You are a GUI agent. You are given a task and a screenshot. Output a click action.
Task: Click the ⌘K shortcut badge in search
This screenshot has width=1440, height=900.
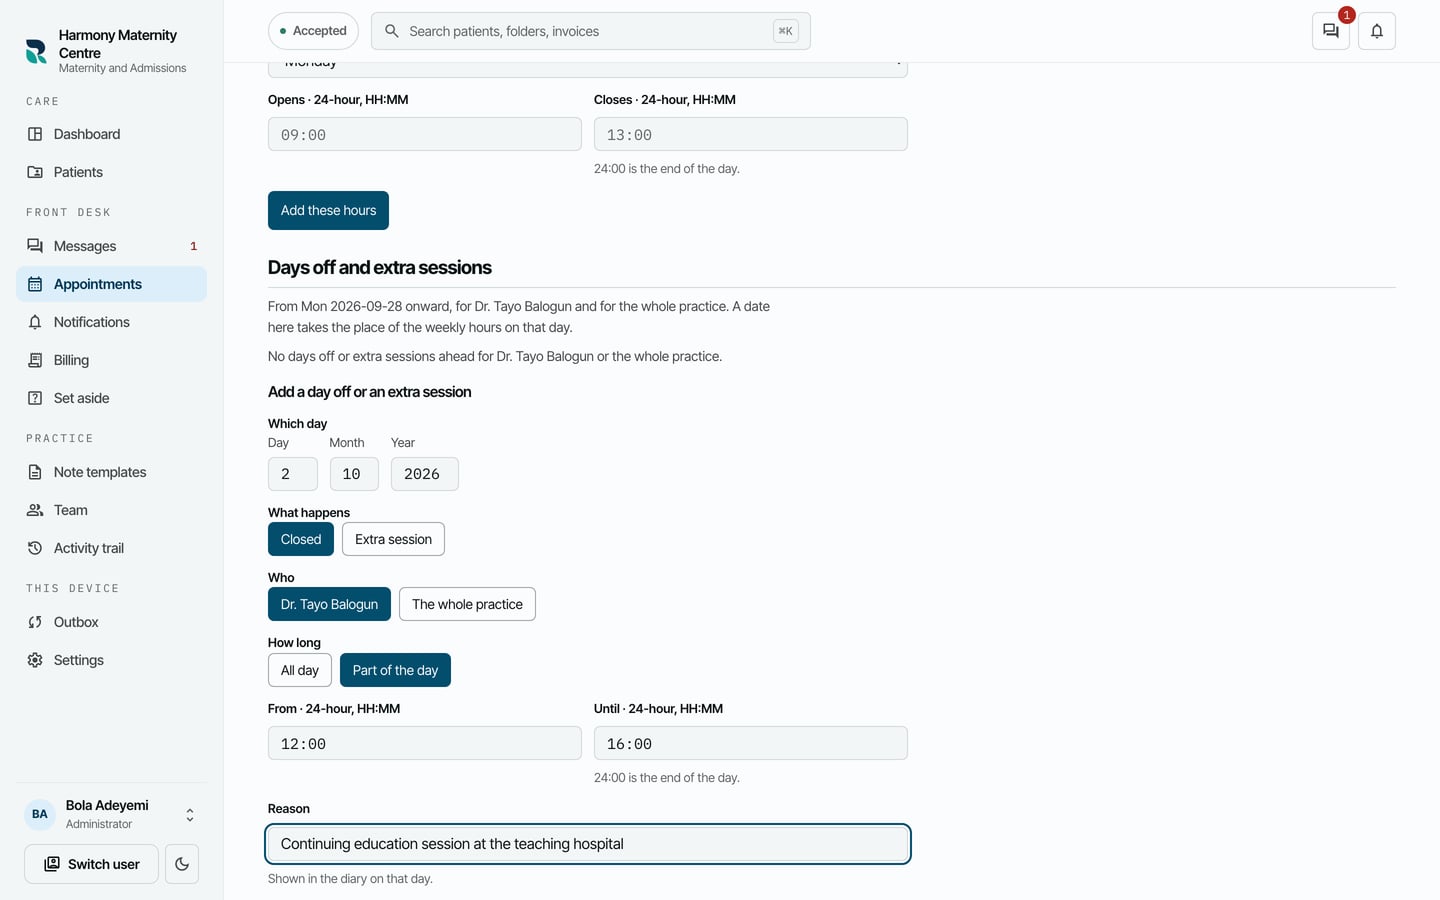coord(786,31)
